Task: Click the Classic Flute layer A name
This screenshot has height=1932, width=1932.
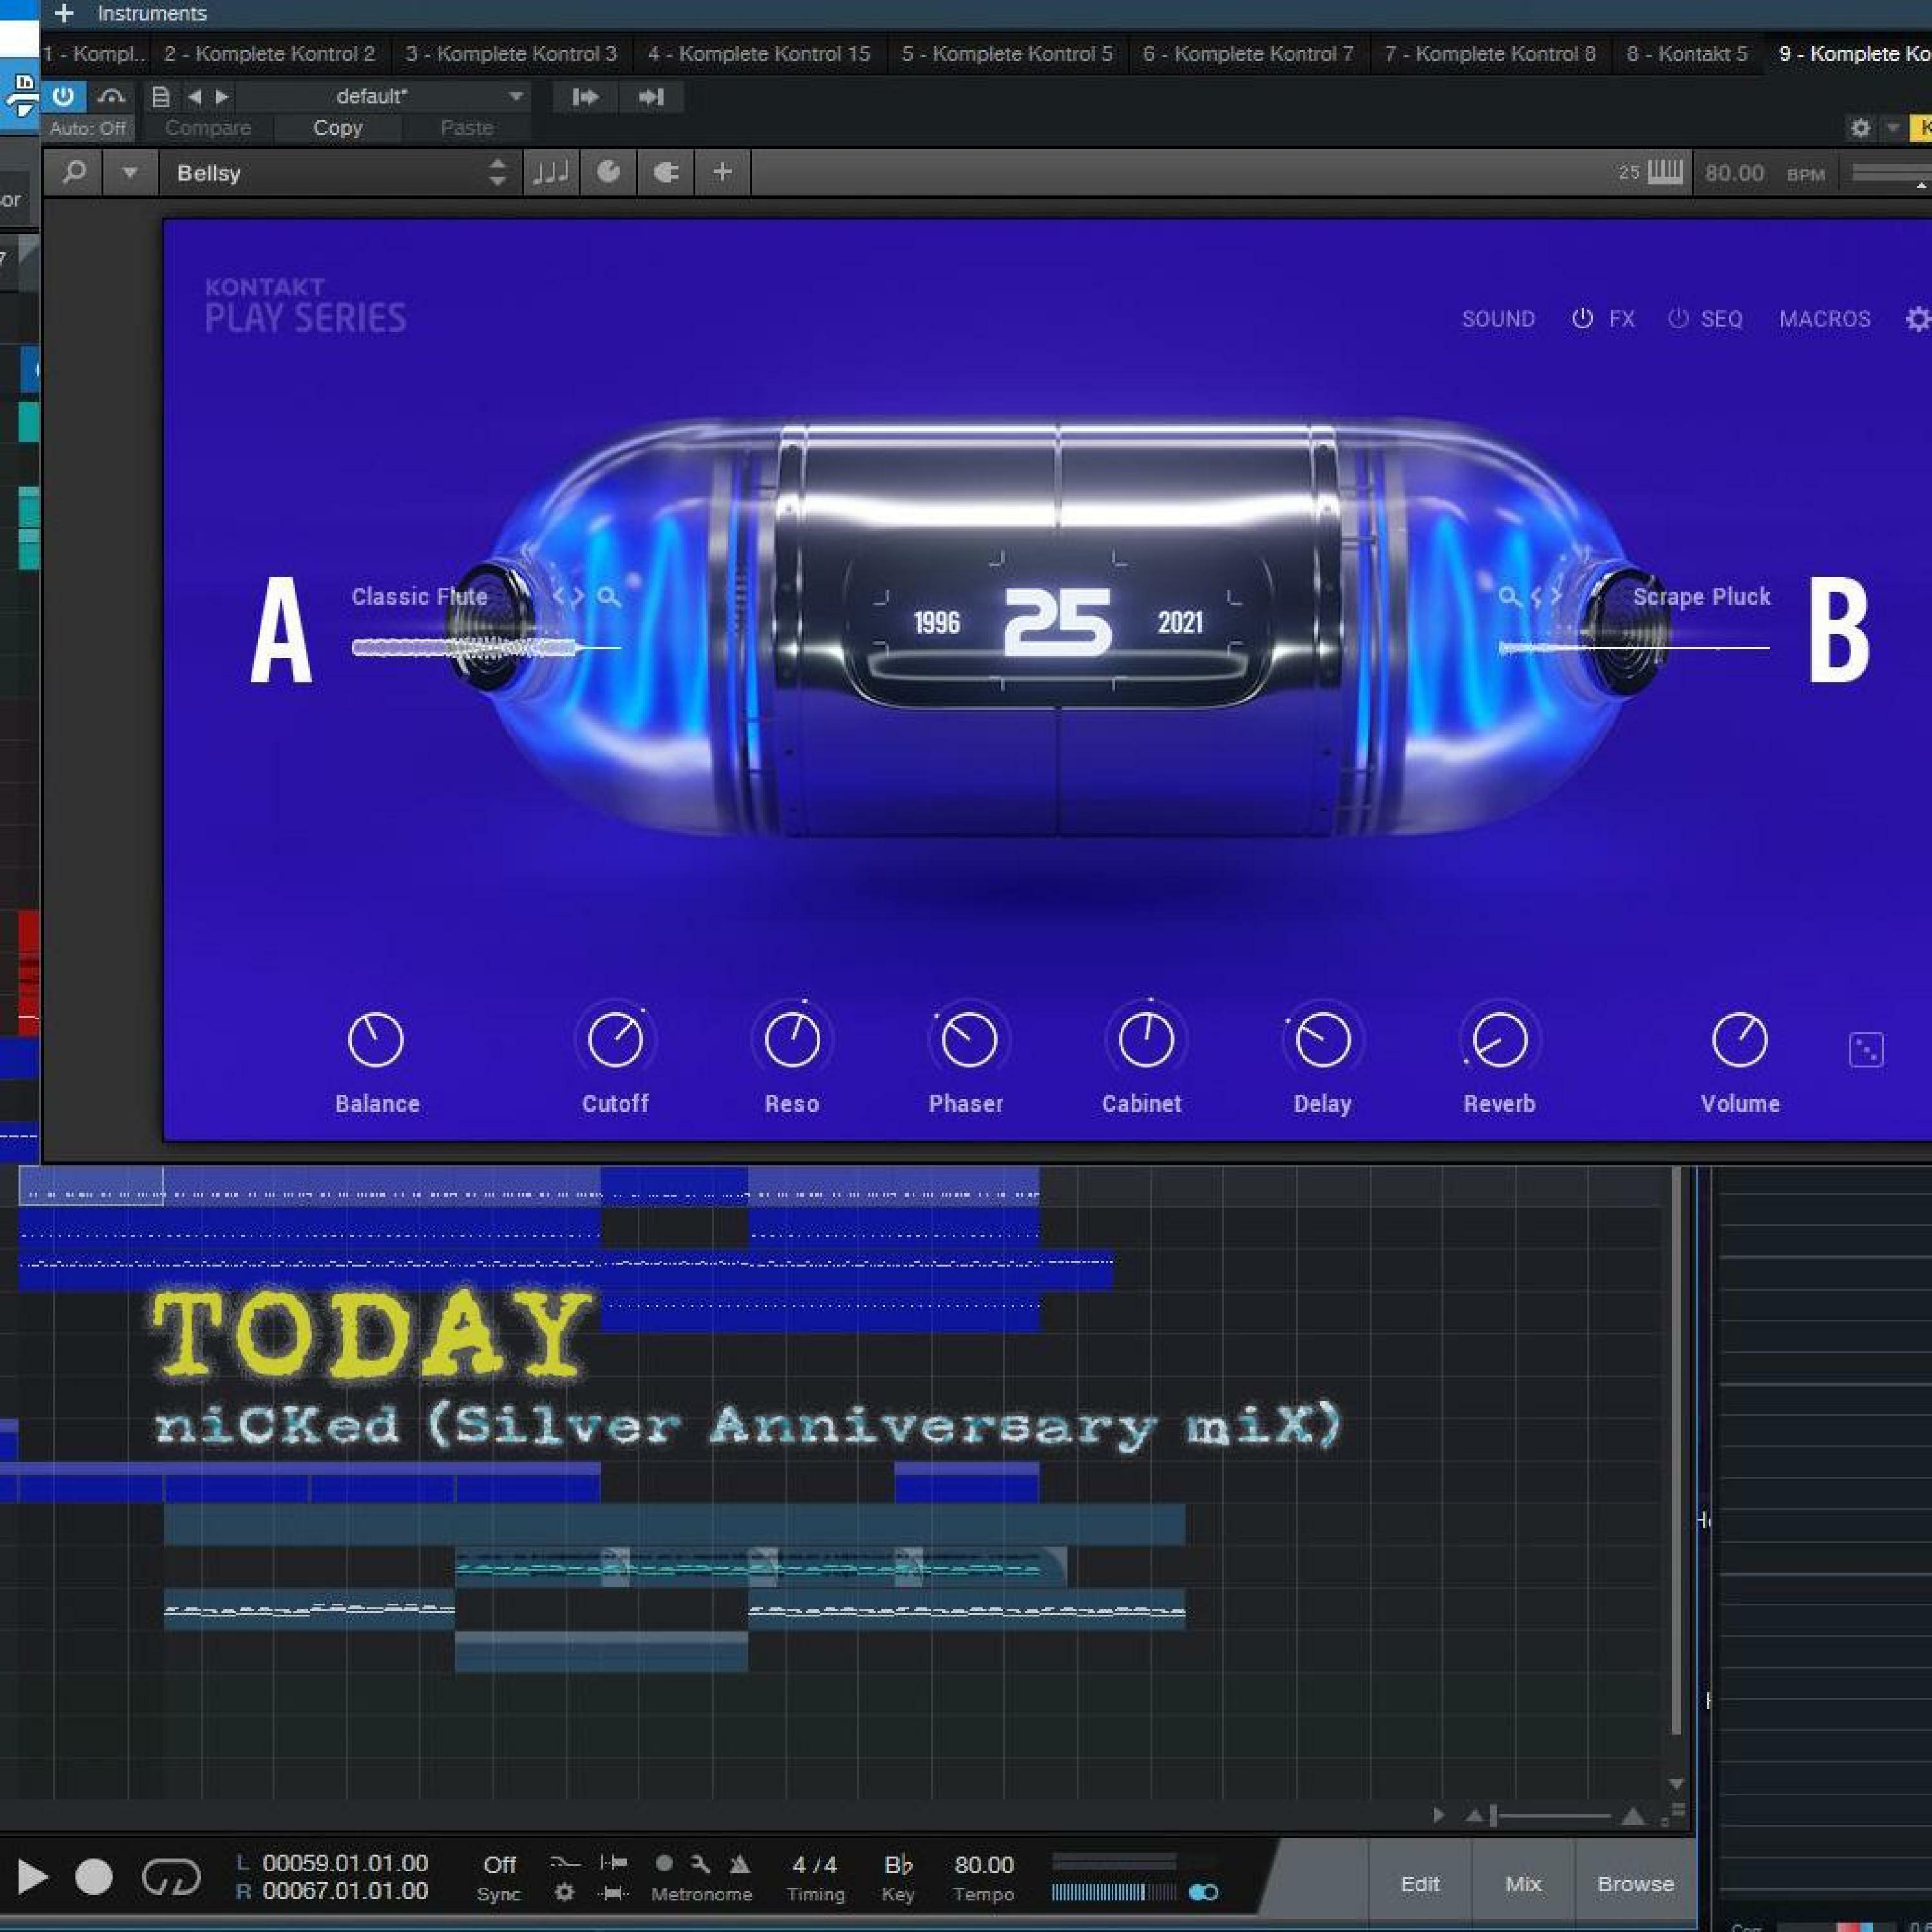Action: pos(419,597)
